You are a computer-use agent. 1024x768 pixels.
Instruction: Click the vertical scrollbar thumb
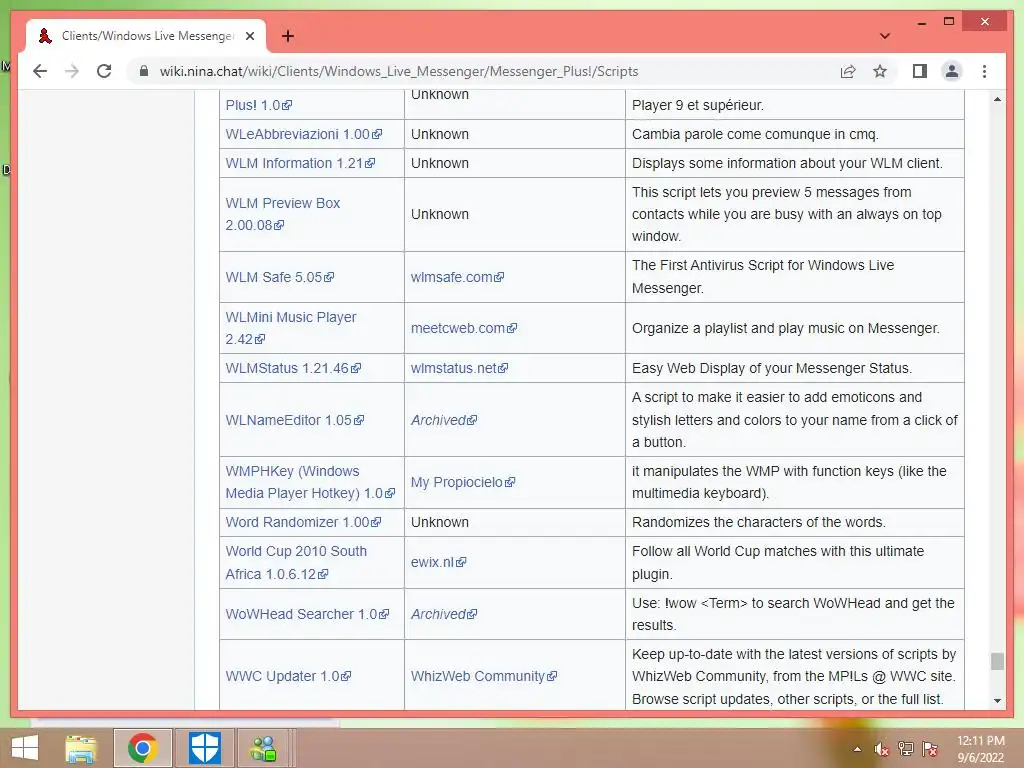click(x=997, y=662)
